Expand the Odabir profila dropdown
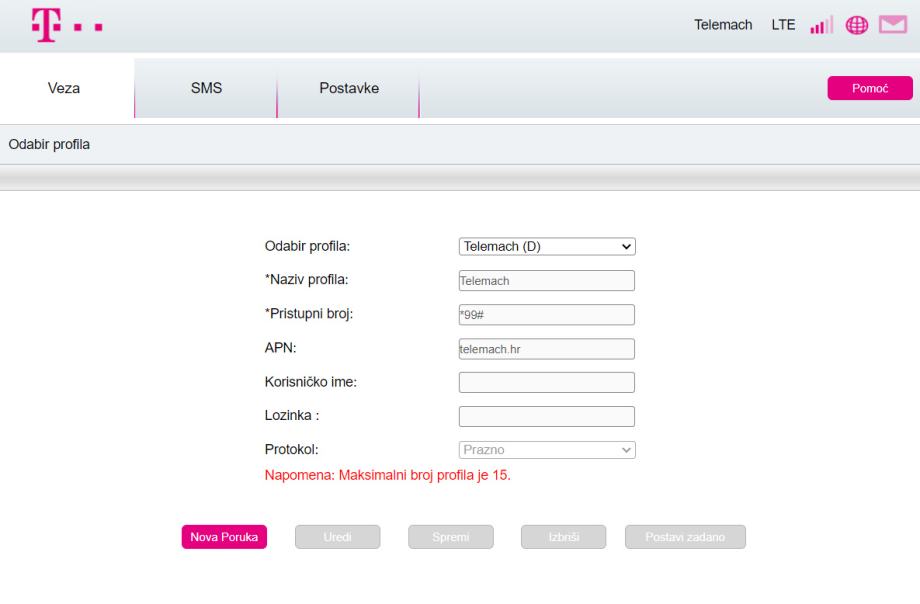The width and height of the screenshot is (920, 604). coord(547,246)
